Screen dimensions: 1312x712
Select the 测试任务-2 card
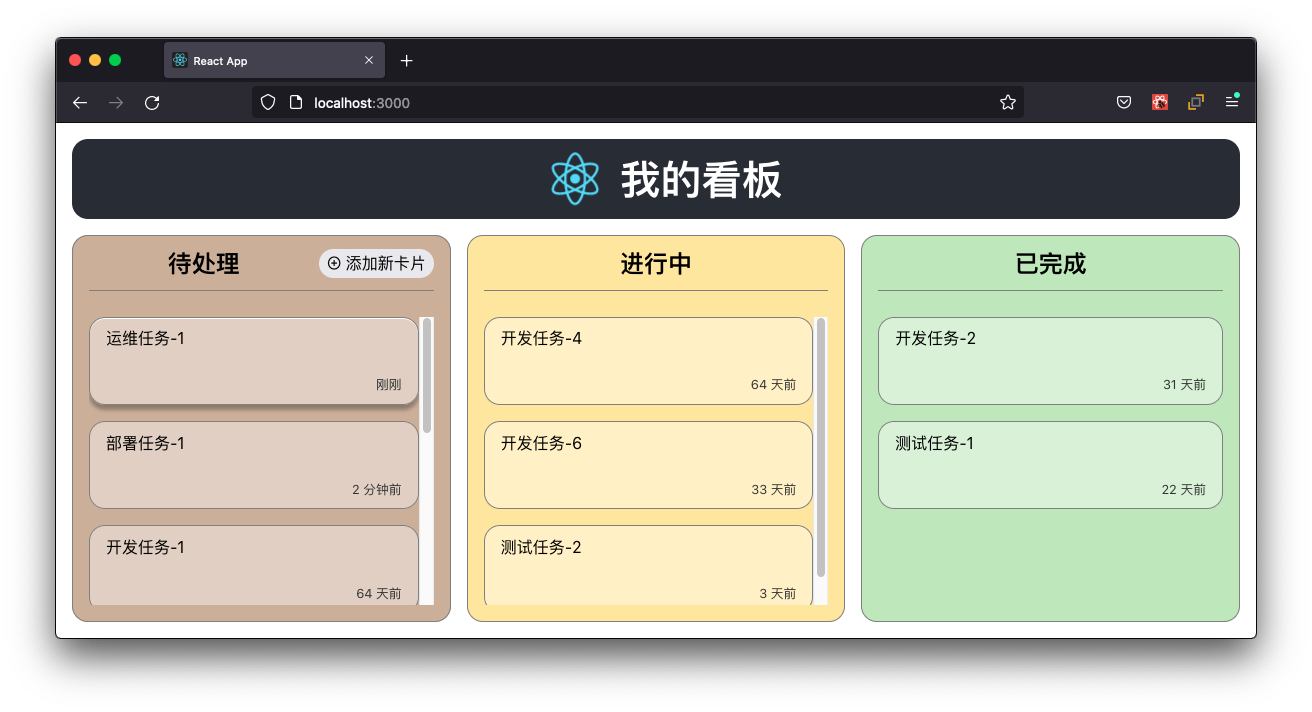click(648, 566)
